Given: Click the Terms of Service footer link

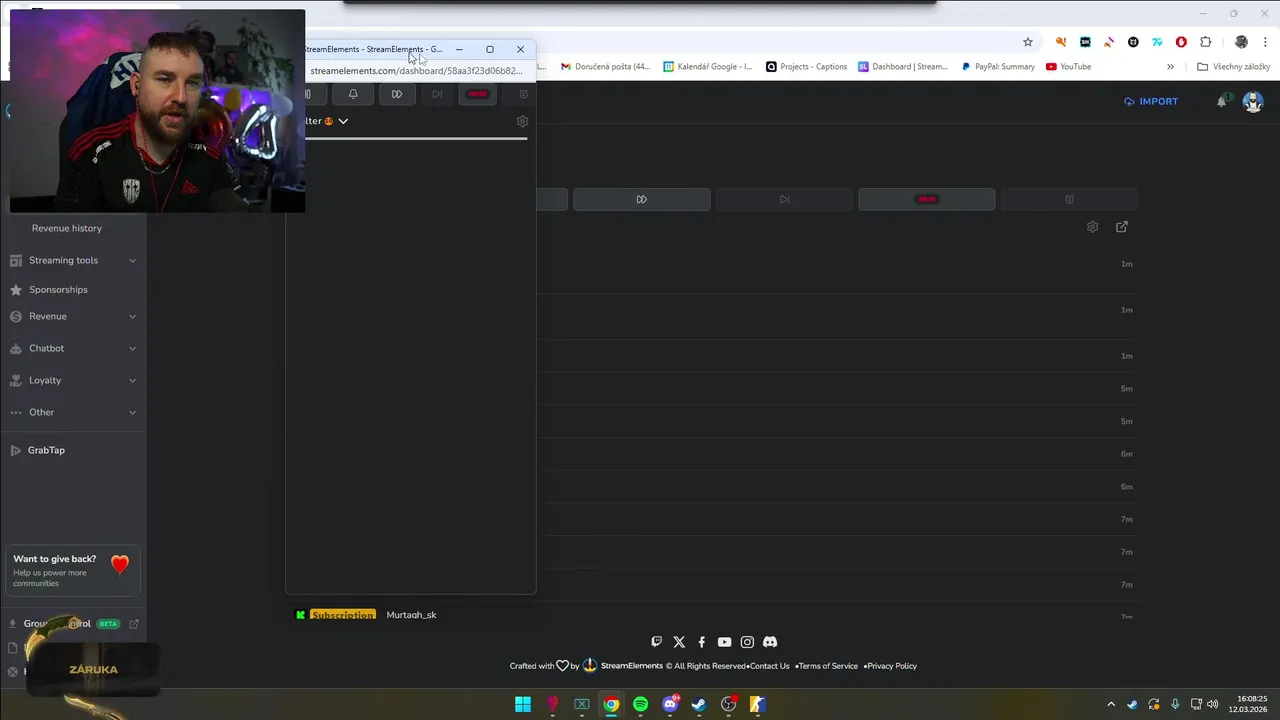Looking at the screenshot, I should (x=828, y=666).
